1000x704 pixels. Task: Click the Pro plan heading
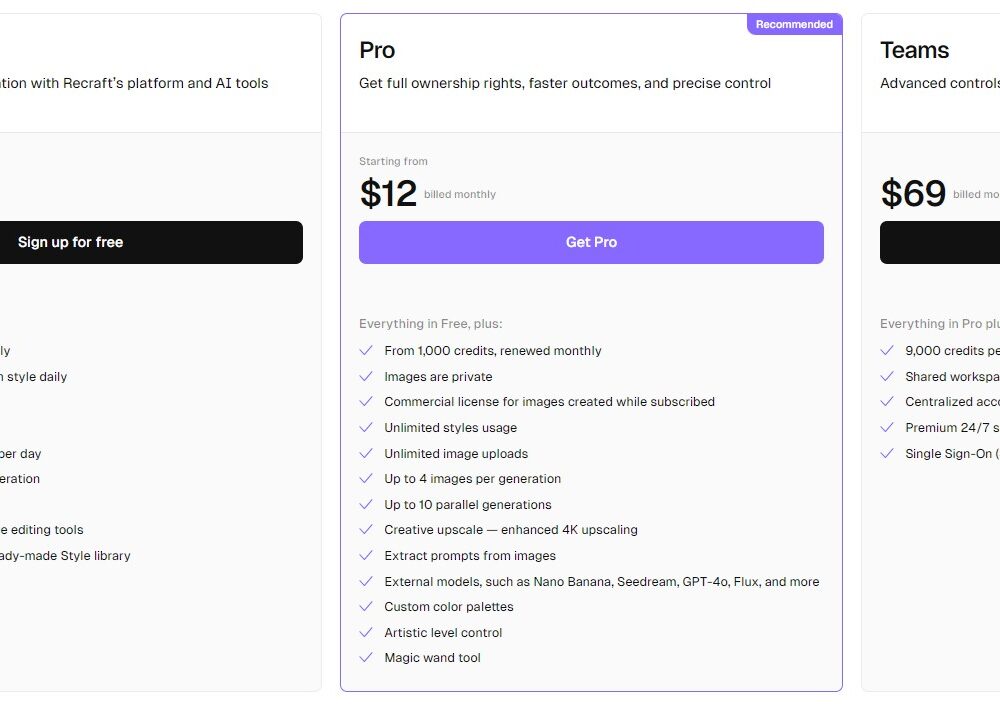[x=377, y=50]
